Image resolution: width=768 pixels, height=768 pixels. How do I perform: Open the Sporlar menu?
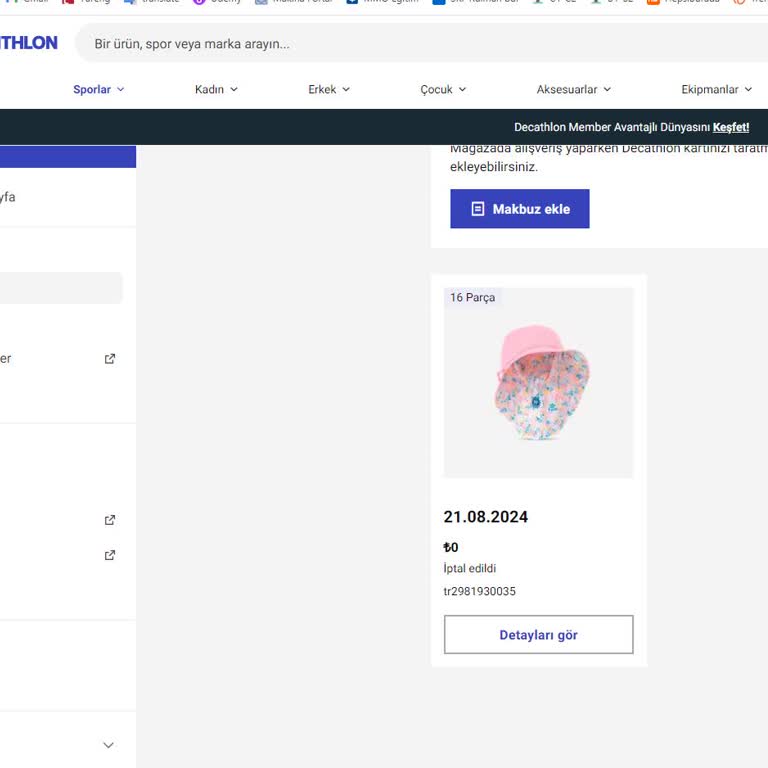point(98,89)
